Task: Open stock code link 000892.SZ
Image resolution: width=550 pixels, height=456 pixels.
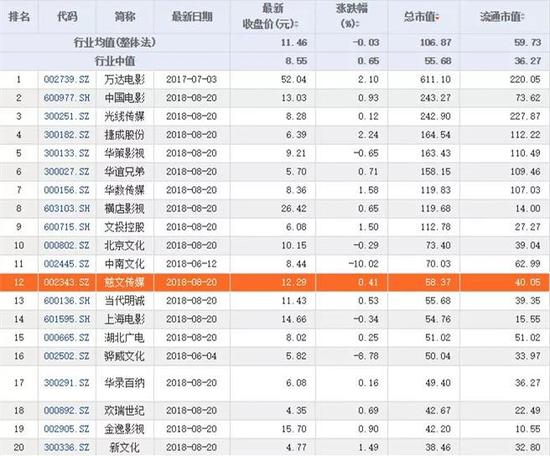Action: [x=67, y=410]
